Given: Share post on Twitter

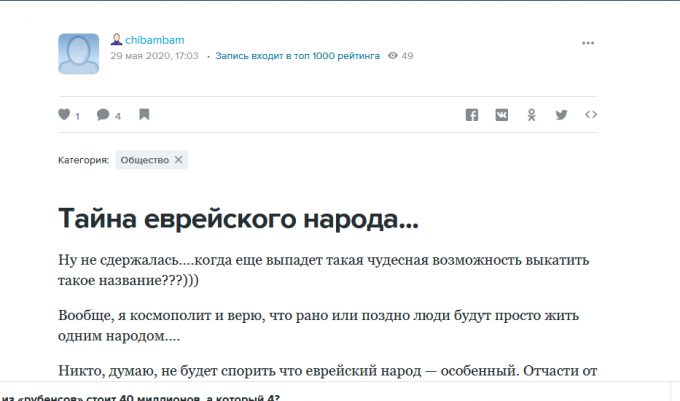Looking at the screenshot, I should 561,115.
